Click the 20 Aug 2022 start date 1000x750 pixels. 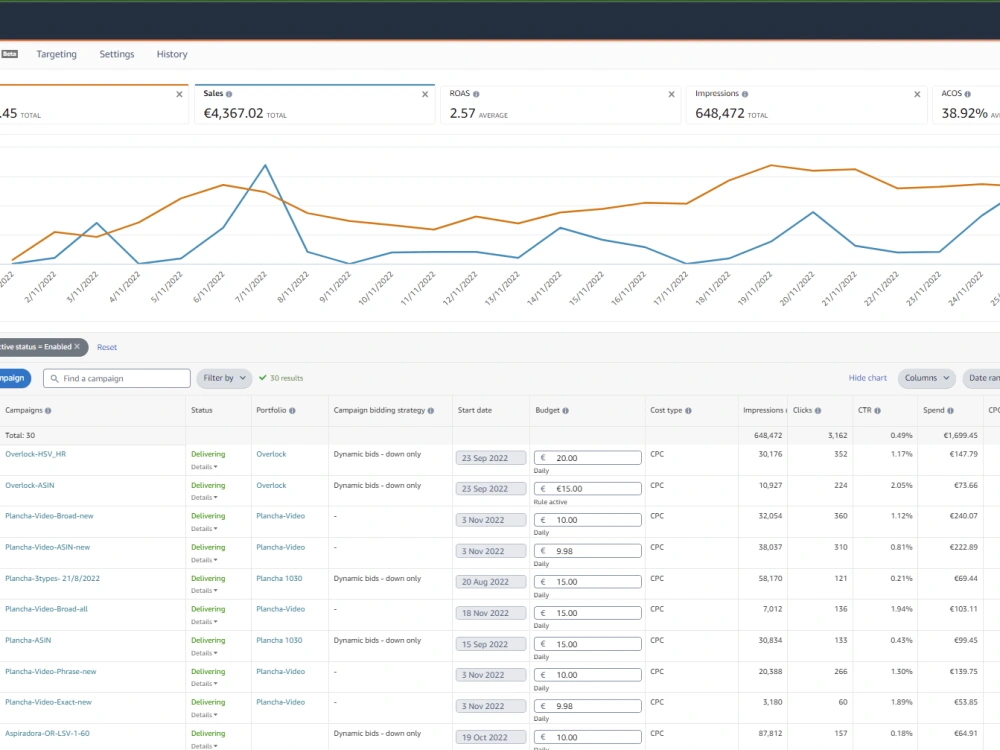[490, 582]
